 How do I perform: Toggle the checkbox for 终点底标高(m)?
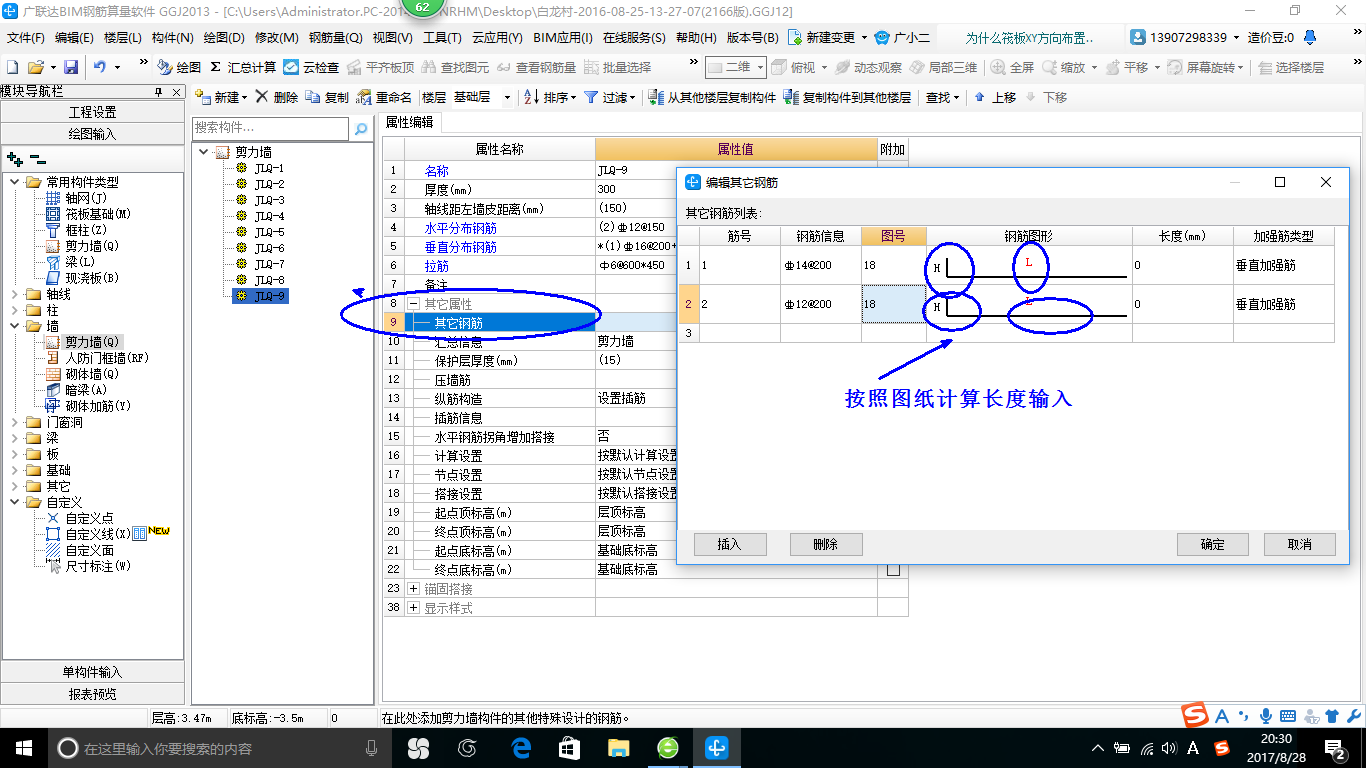click(x=893, y=569)
